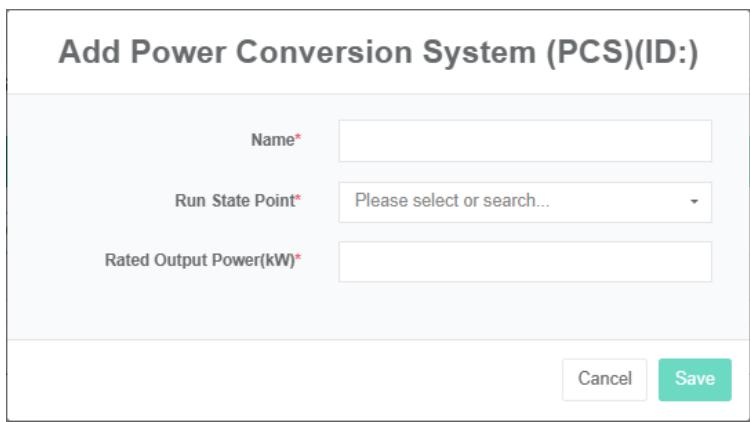Screen dimensions: 750x422
Task: Click the dropdown caret arrow icon
Action: [694, 202]
